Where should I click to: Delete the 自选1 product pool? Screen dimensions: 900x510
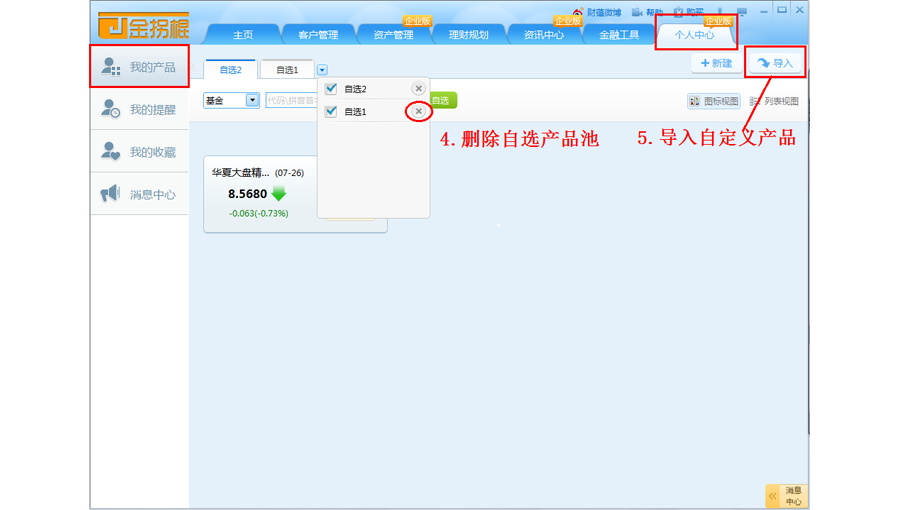tap(419, 111)
